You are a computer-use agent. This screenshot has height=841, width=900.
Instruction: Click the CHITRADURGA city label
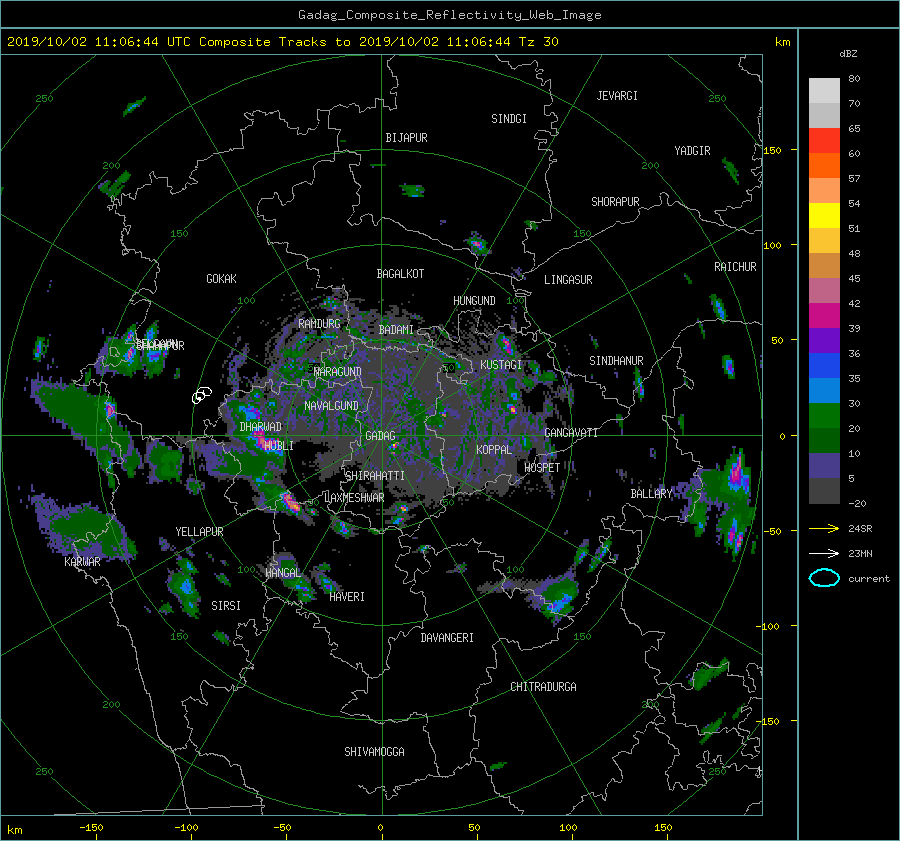pos(543,687)
